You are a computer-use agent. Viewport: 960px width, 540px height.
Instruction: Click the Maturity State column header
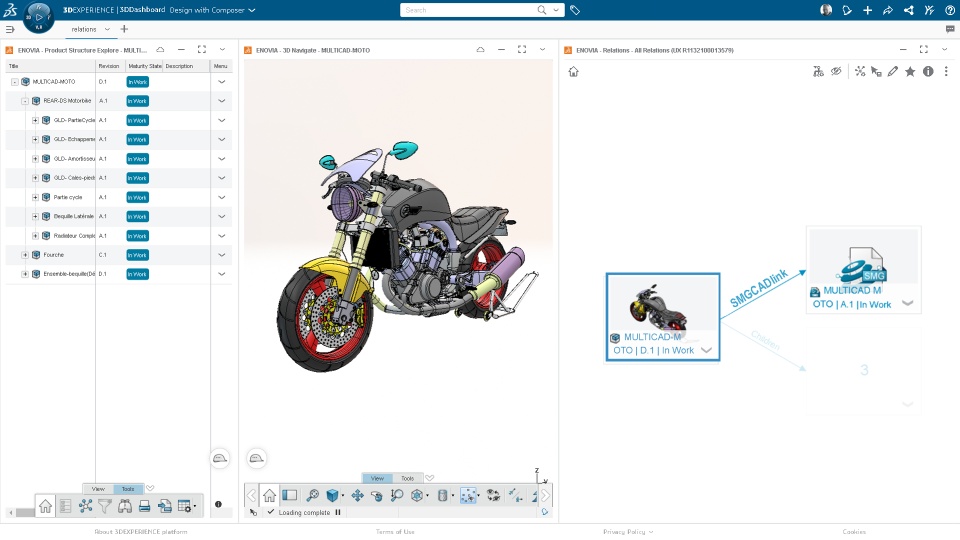tap(144, 66)
